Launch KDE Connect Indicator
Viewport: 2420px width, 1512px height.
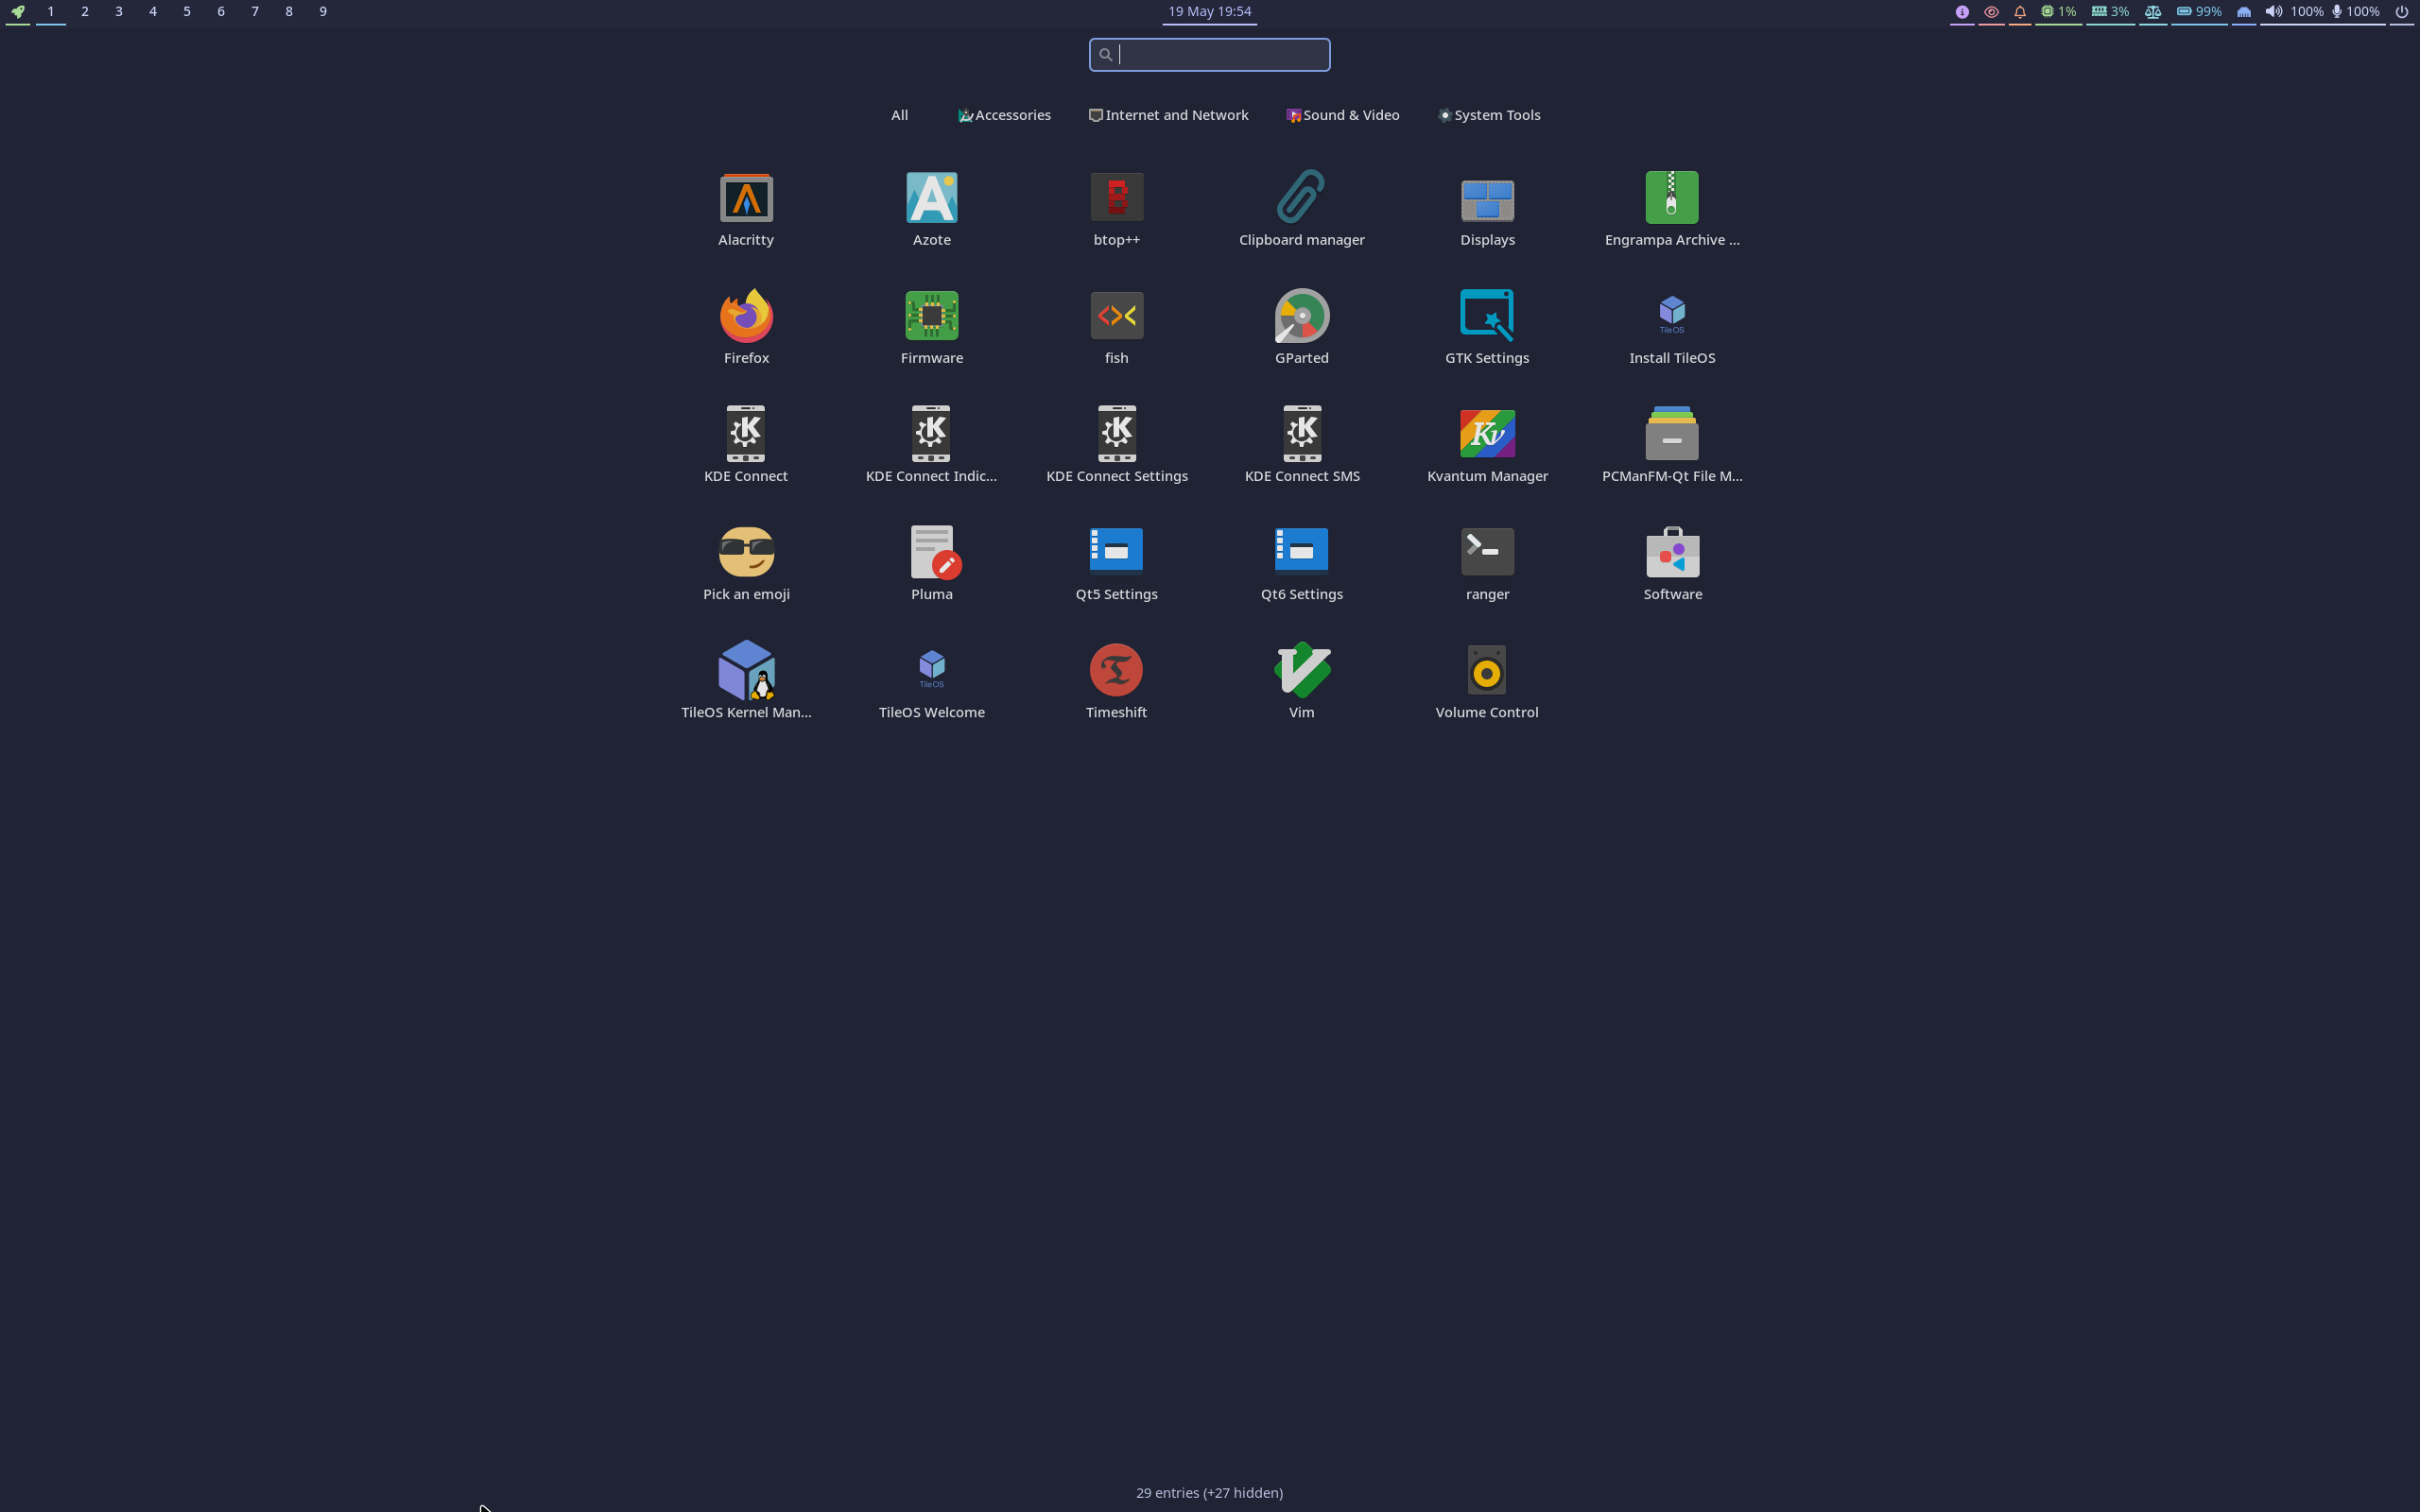click(x=931, y=446)
